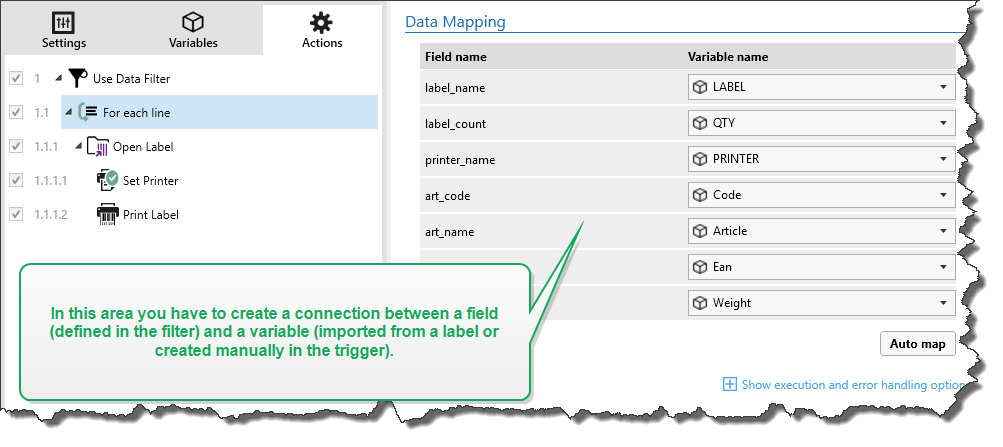This screenshot has height=447, width=1003.
Task: Click the For each line loop icon
Action: click(x=87, y=112)
